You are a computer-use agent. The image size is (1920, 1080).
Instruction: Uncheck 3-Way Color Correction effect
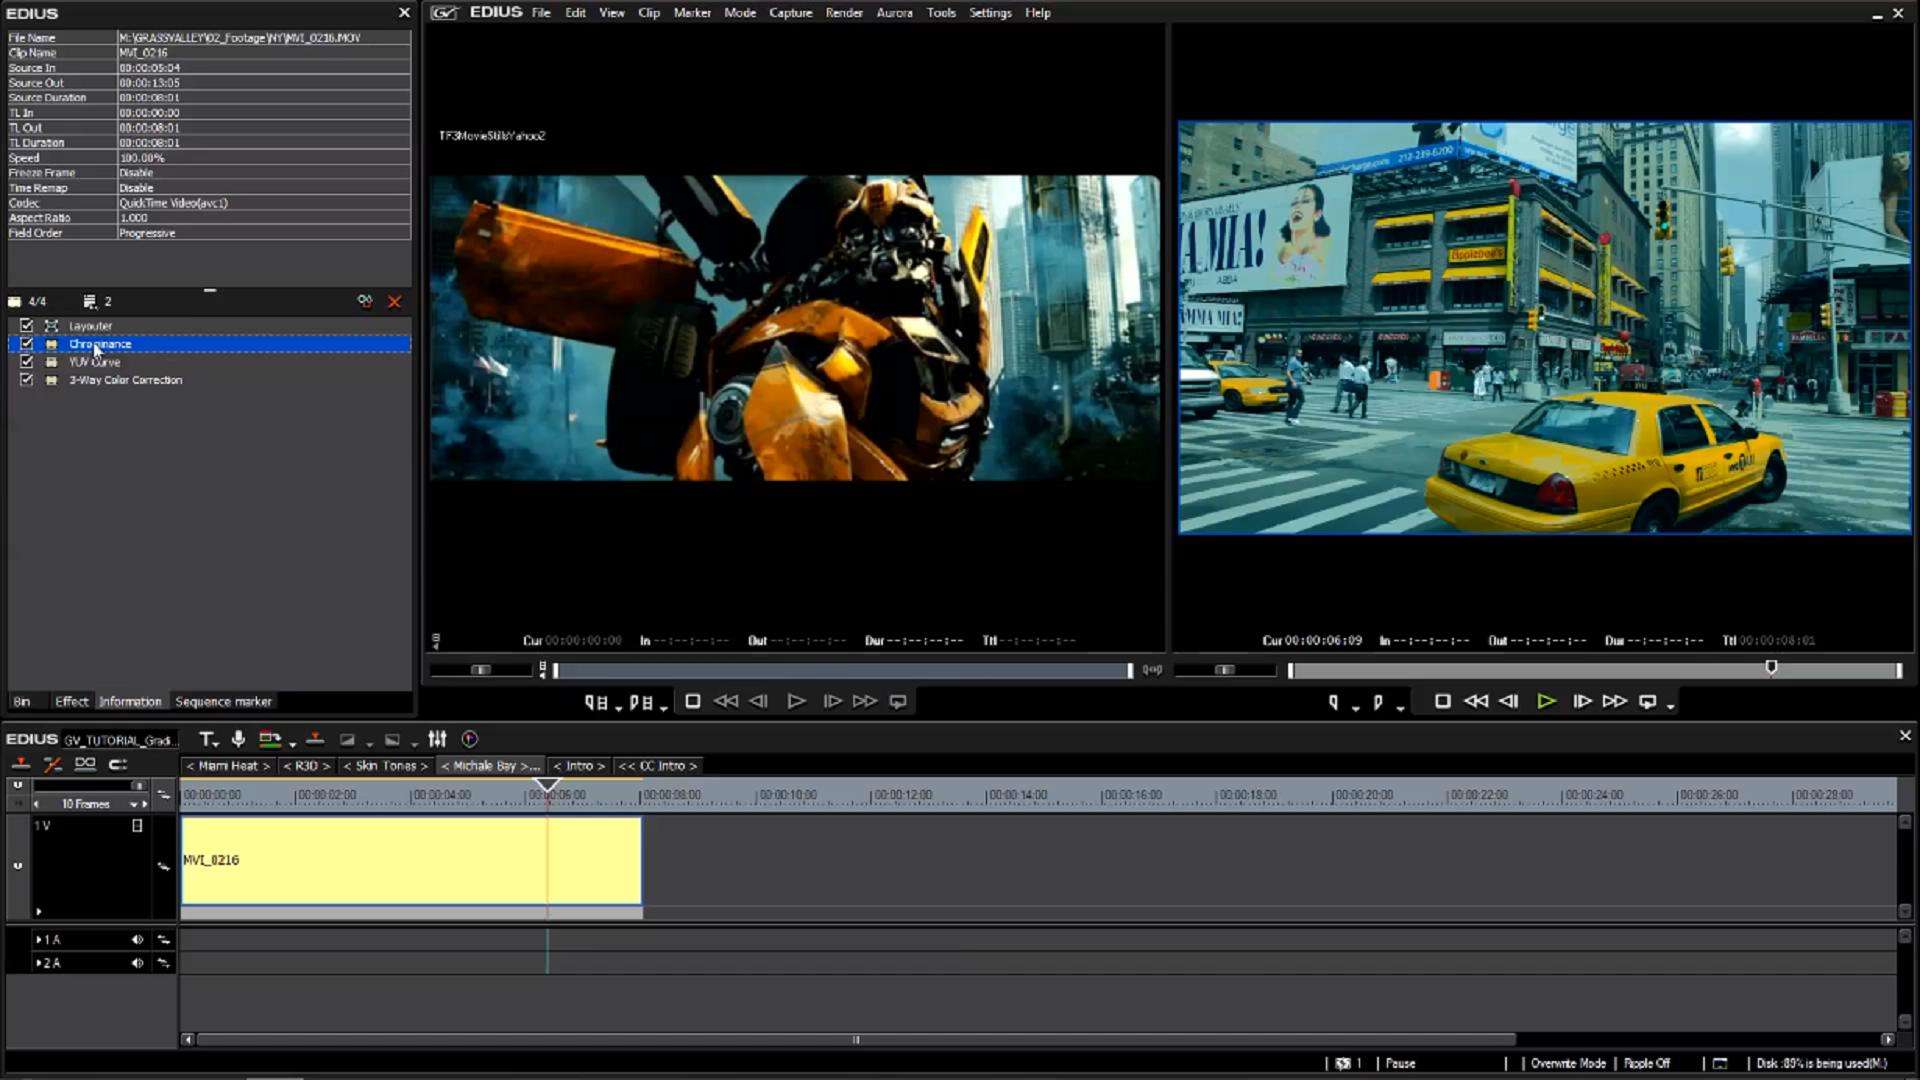[27, 380]
